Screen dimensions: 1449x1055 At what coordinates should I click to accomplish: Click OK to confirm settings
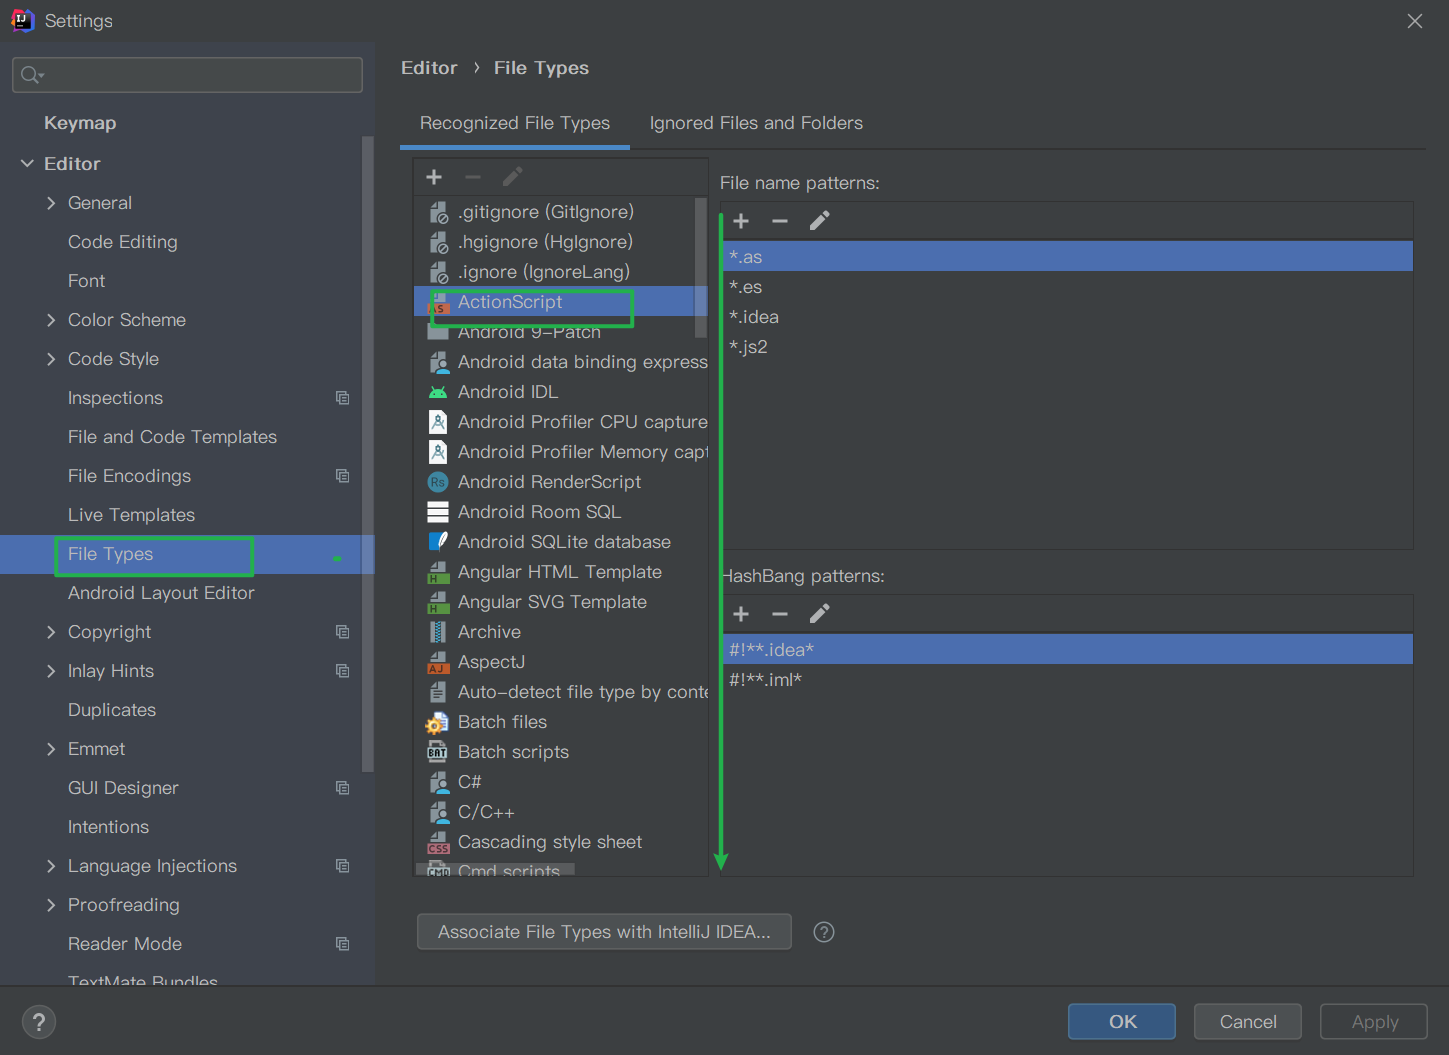click(x=1122, y=1022)
